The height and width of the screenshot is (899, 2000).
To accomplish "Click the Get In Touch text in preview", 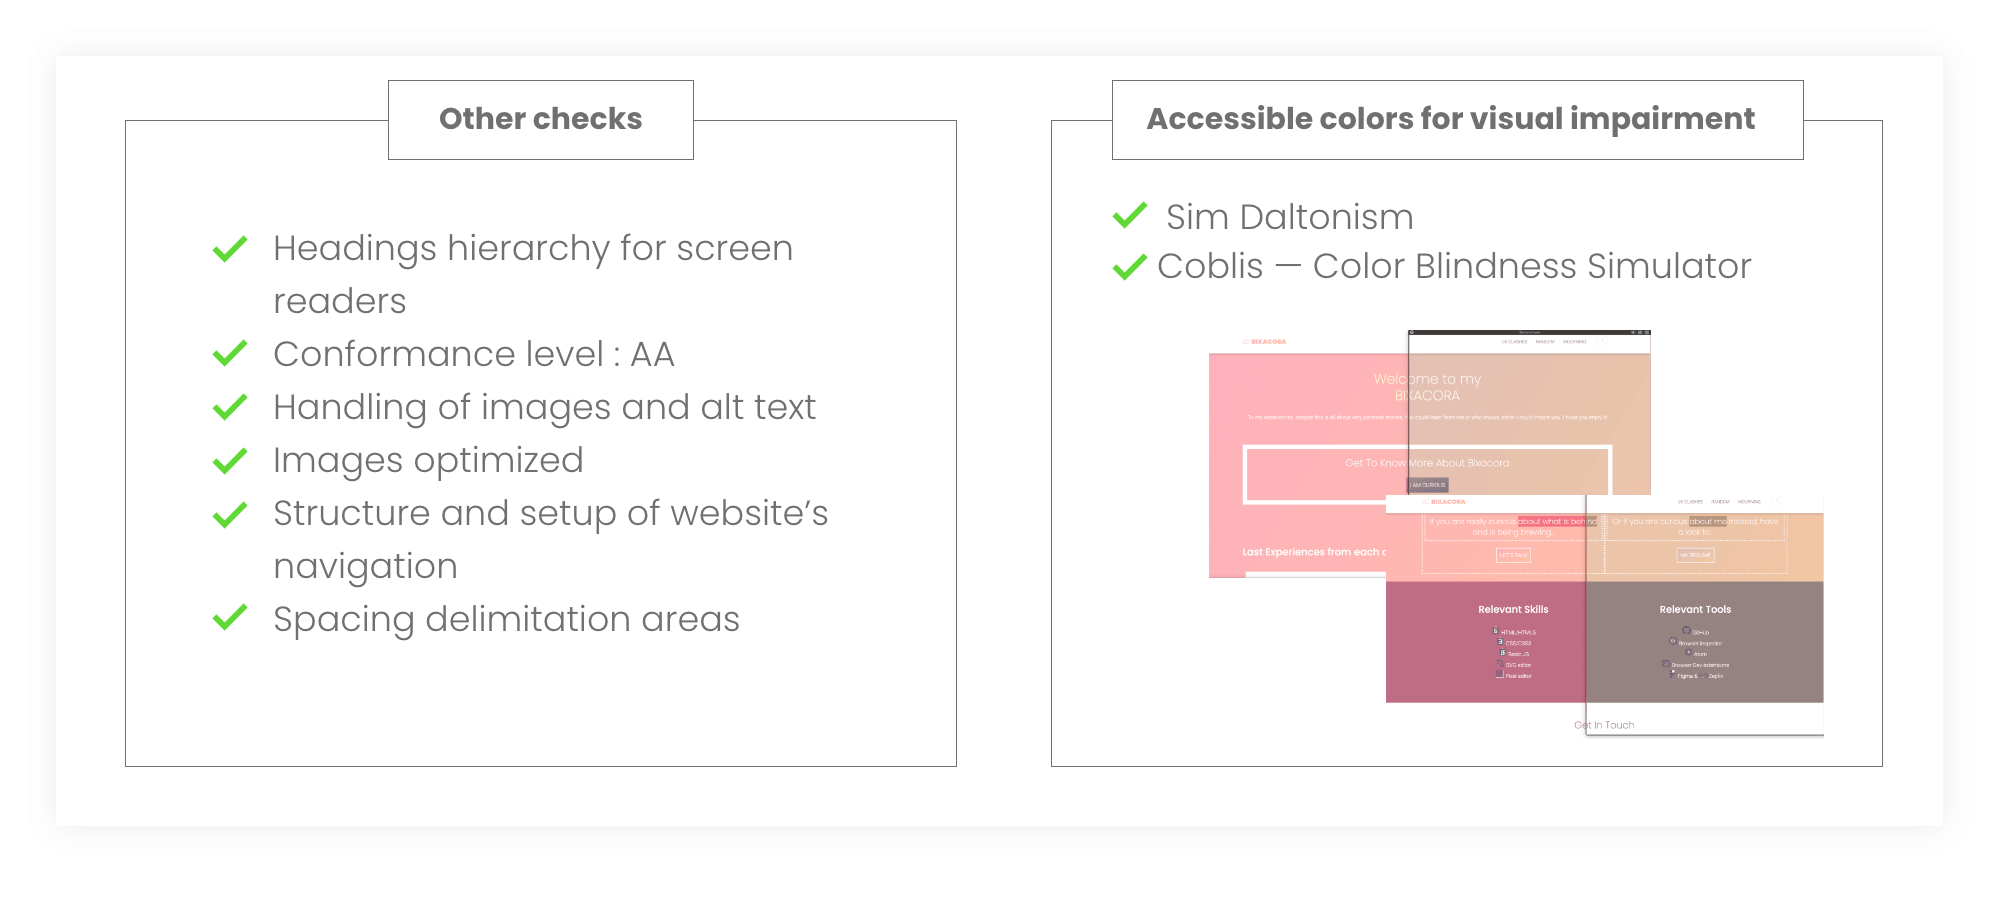I will pos(1604,725).
